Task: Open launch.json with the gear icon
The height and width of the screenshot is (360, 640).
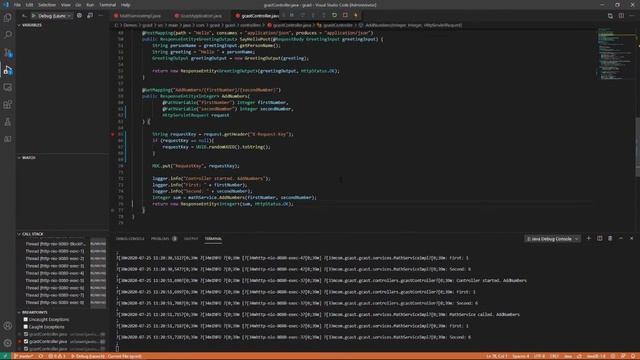Action: click(79, 16)
